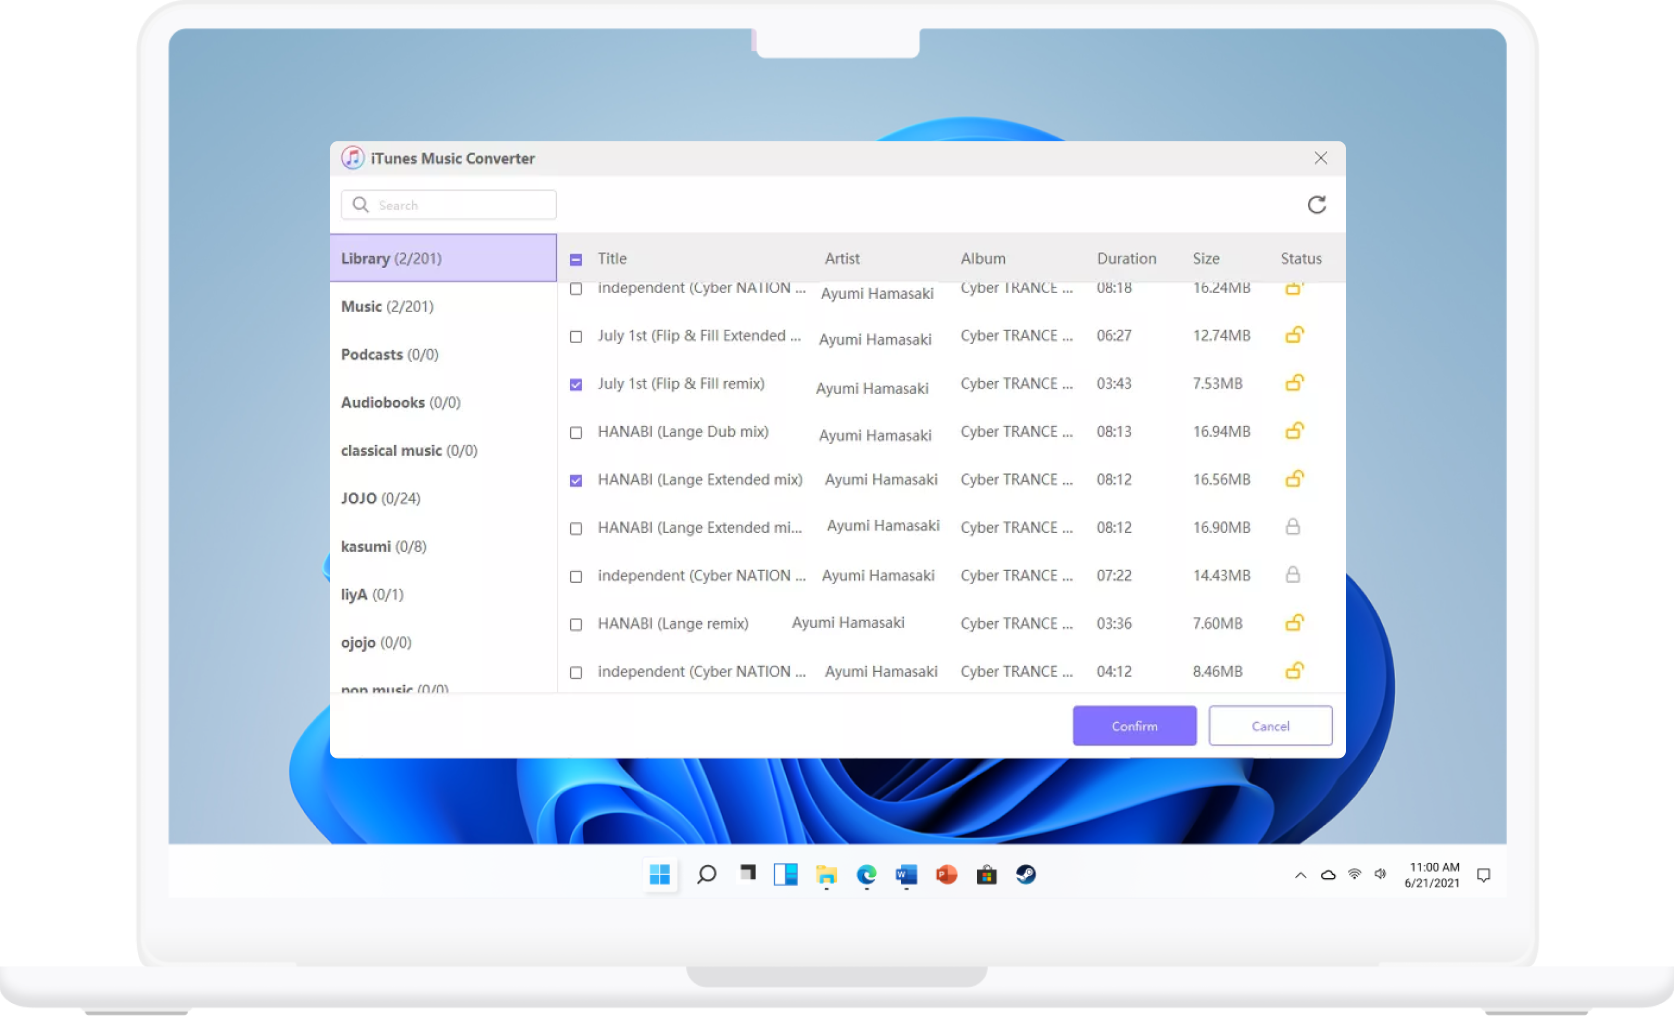Click title 'HANABI (Lange remix)'

(x=673, y=623)
